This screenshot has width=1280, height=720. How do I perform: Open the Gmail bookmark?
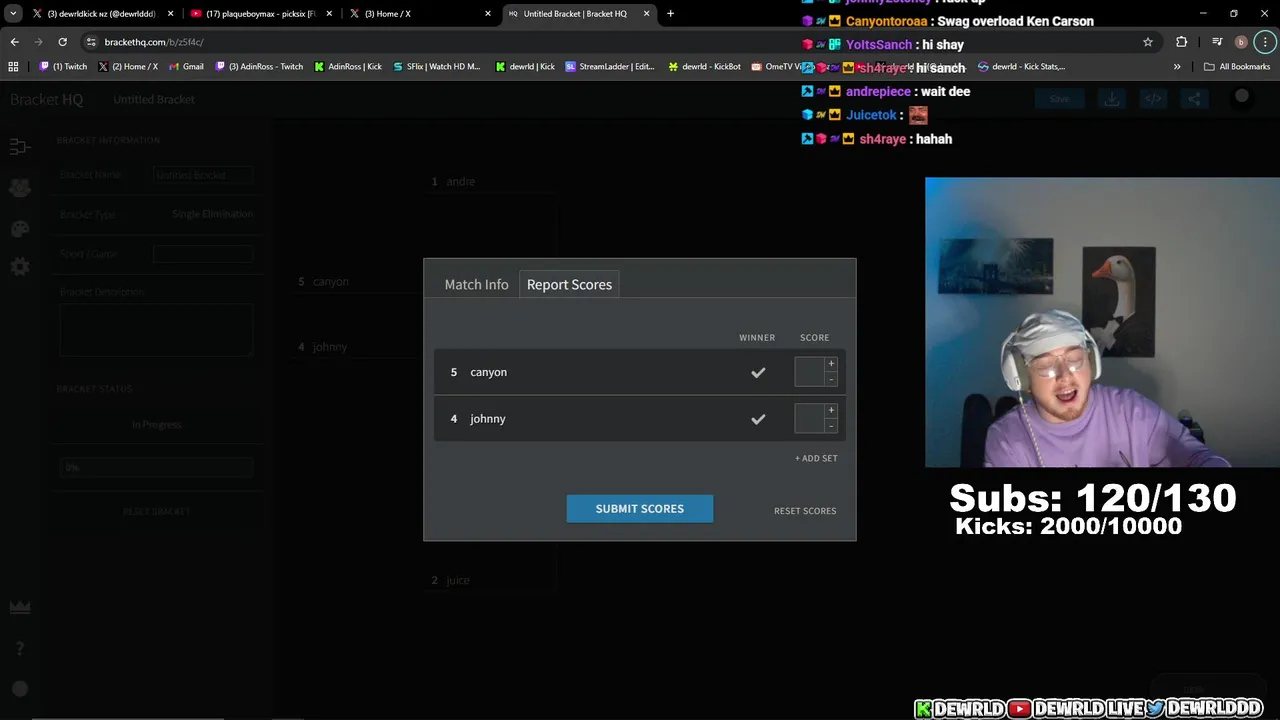[x=186, y=67]
